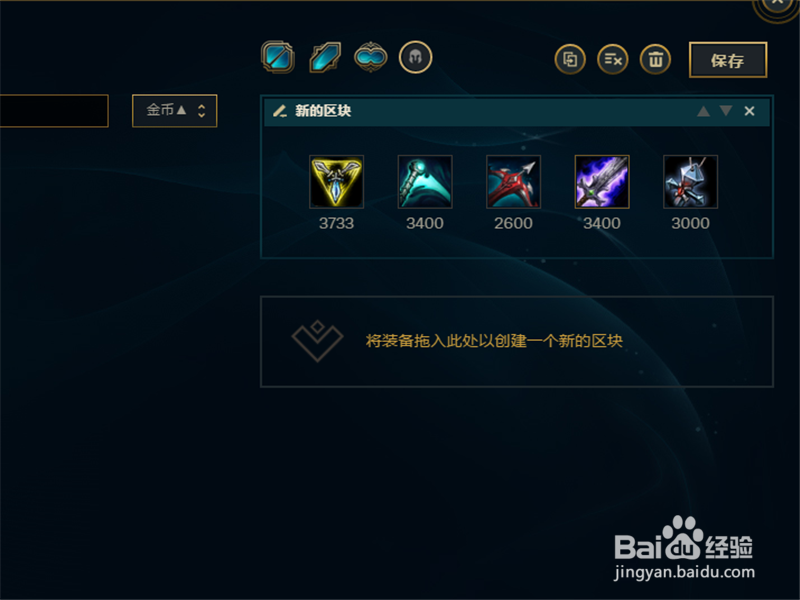Move the 新的区块 block down
Image resolution: width=800 pixels, height=600 pixels.
point(726,111)
